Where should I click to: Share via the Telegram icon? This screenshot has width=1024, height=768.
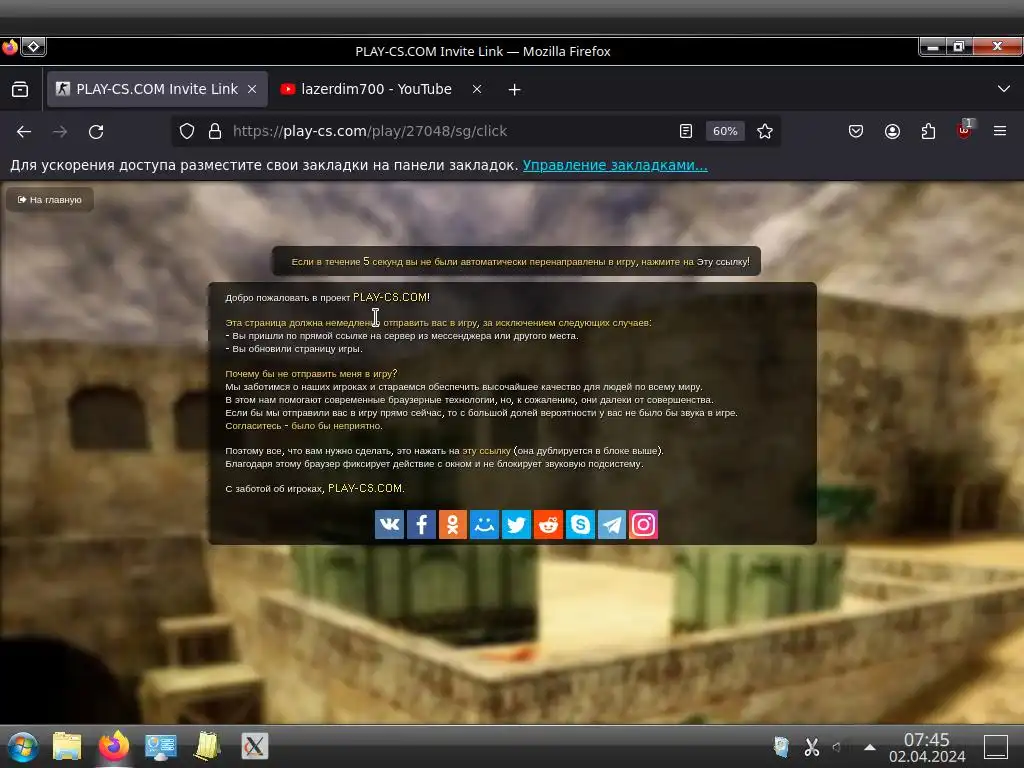pyautogui.click(x=611, y=524)
